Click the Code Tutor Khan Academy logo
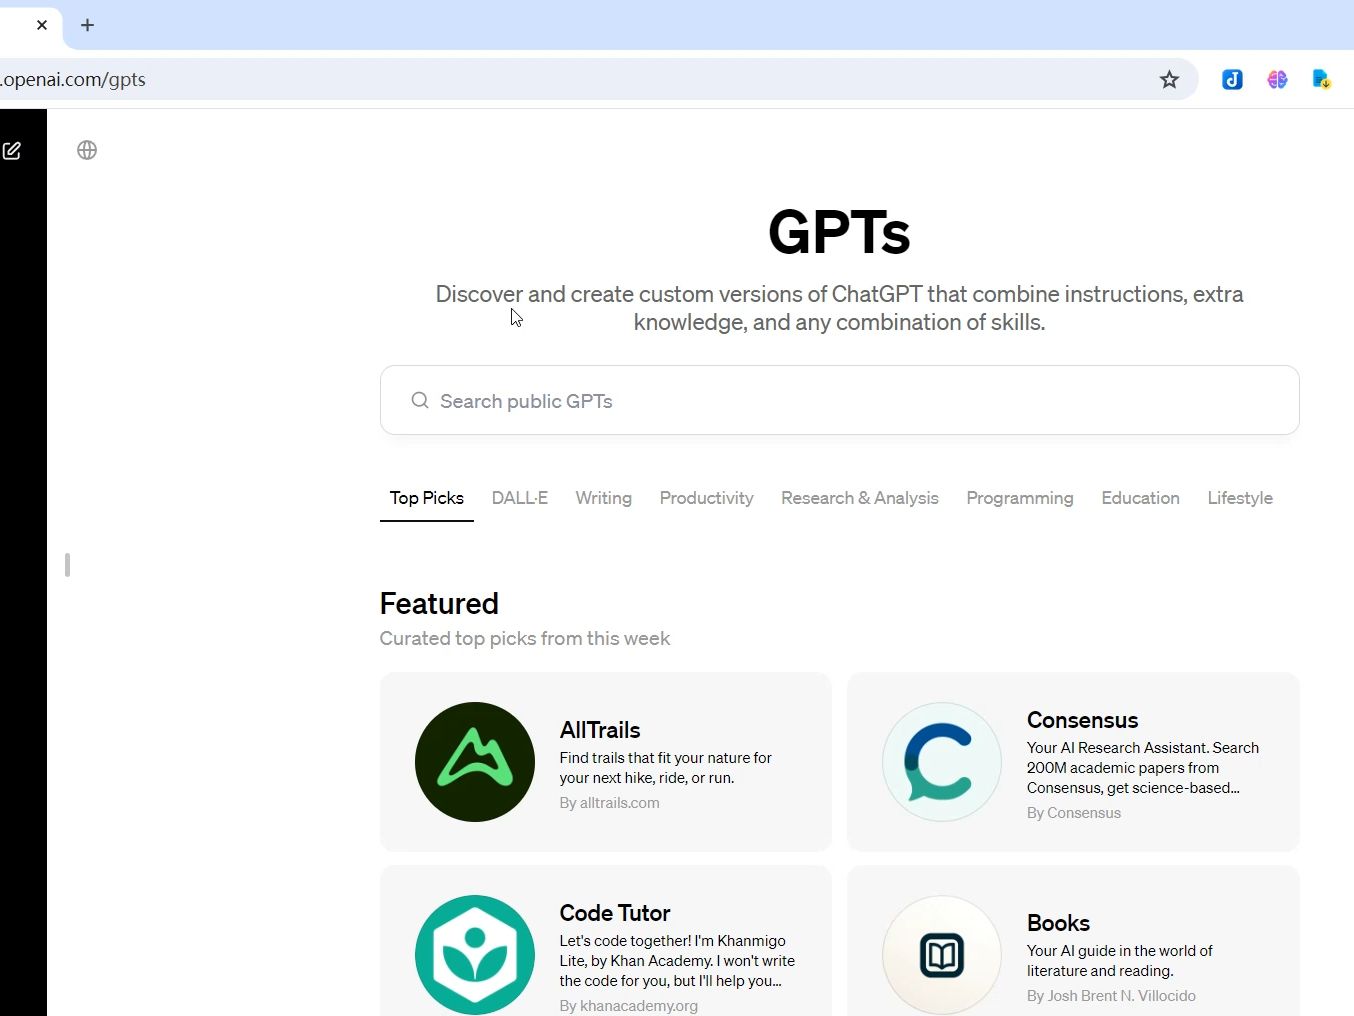This screenshot has height=1016, width=1354. point(475,955)
